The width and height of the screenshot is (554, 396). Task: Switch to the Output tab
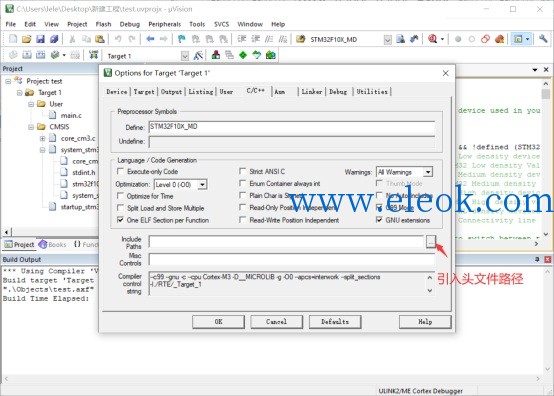point(171,91)
